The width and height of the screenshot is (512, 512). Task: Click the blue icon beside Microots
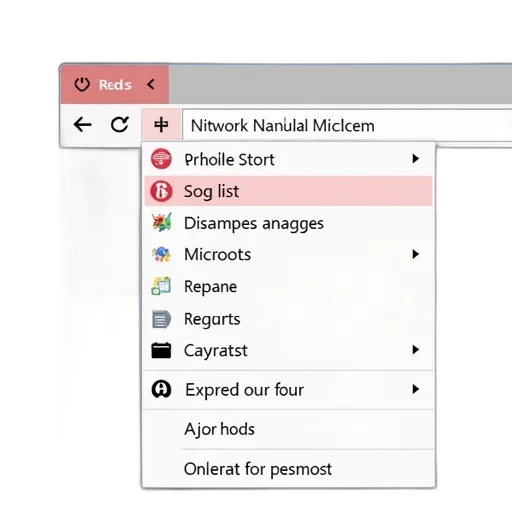tap(161, 254)
